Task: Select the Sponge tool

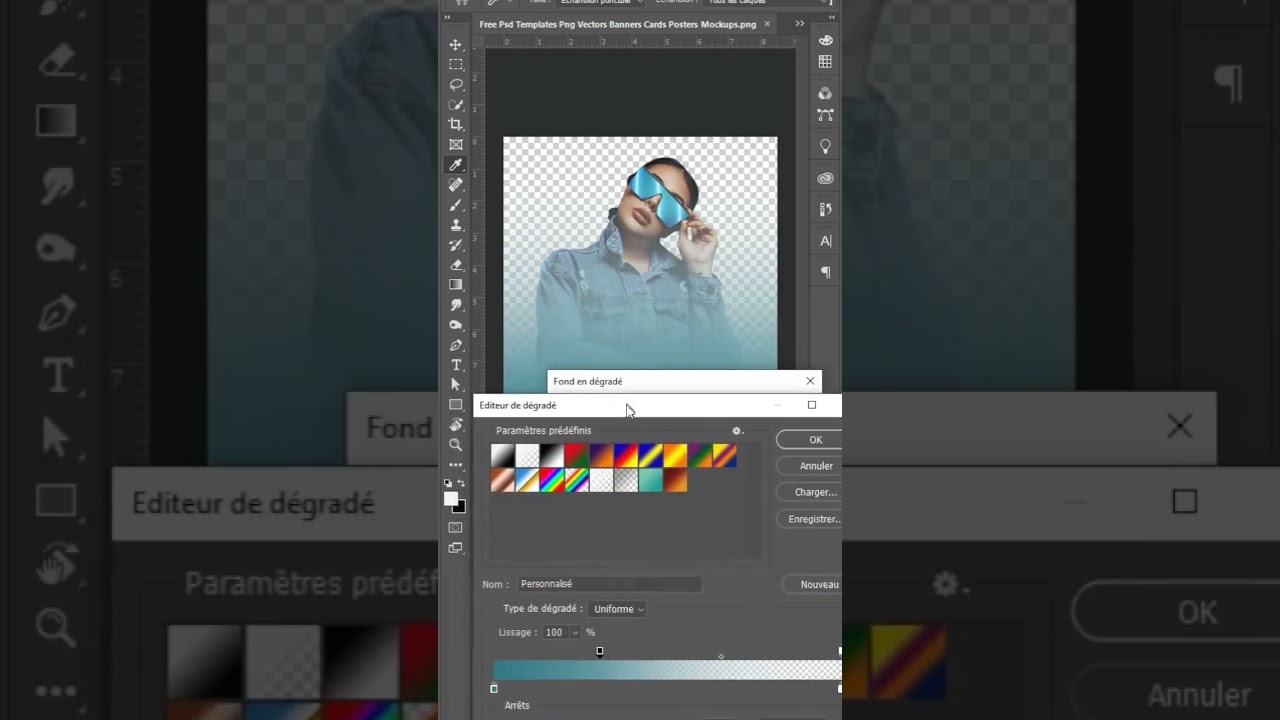Action: pos(456,325)
